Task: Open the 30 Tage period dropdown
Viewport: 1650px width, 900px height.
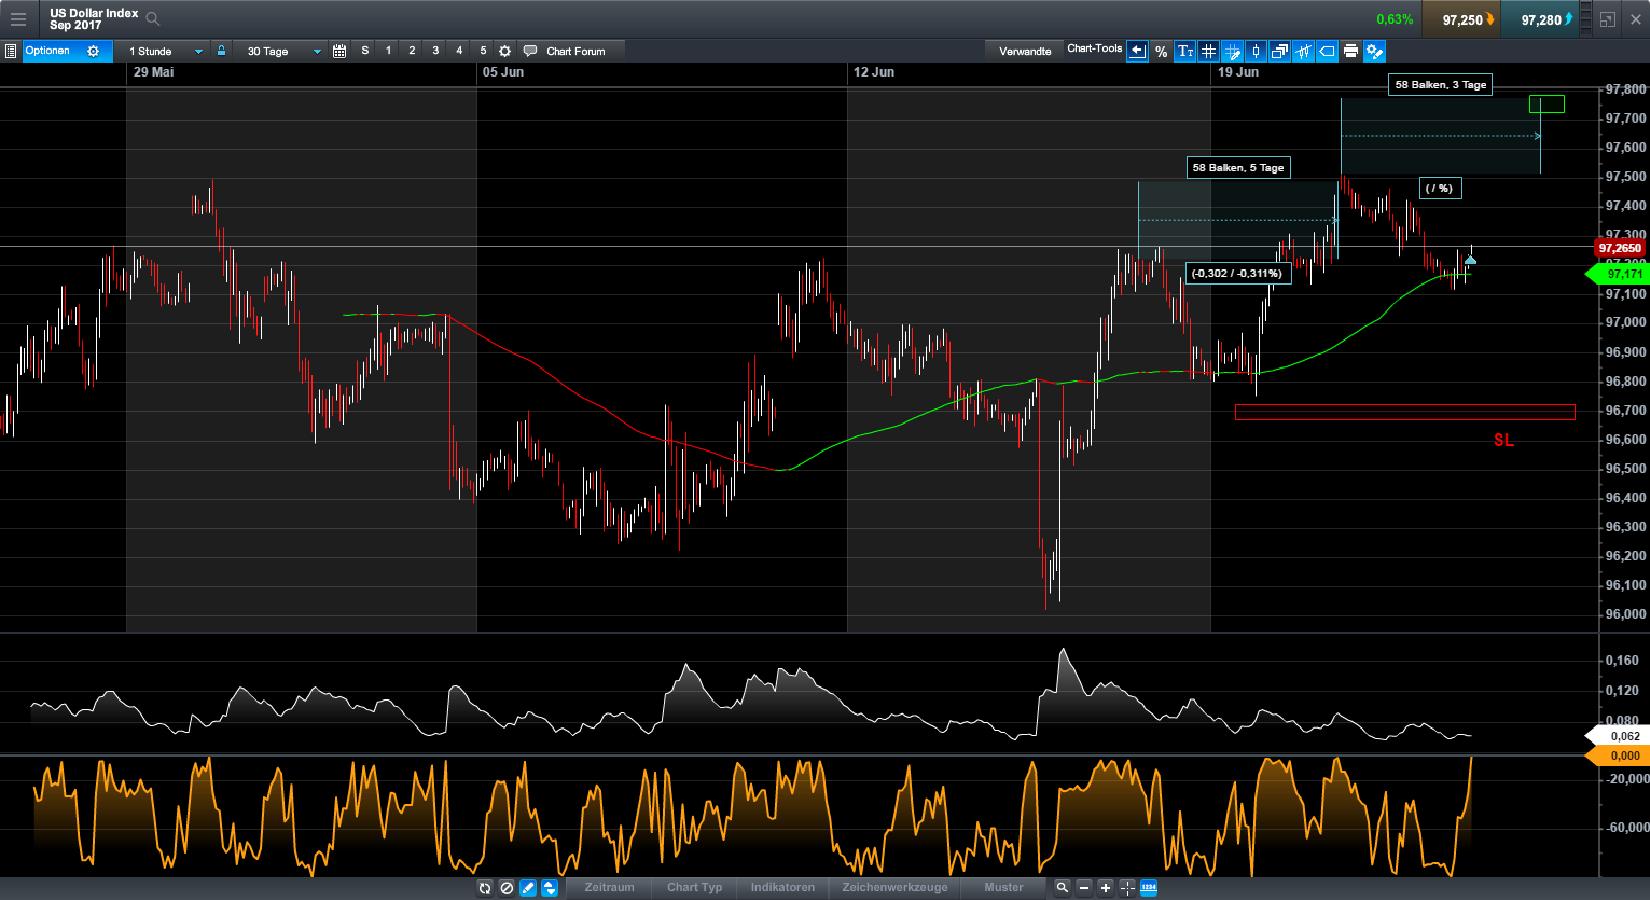Action: point(280,50)
